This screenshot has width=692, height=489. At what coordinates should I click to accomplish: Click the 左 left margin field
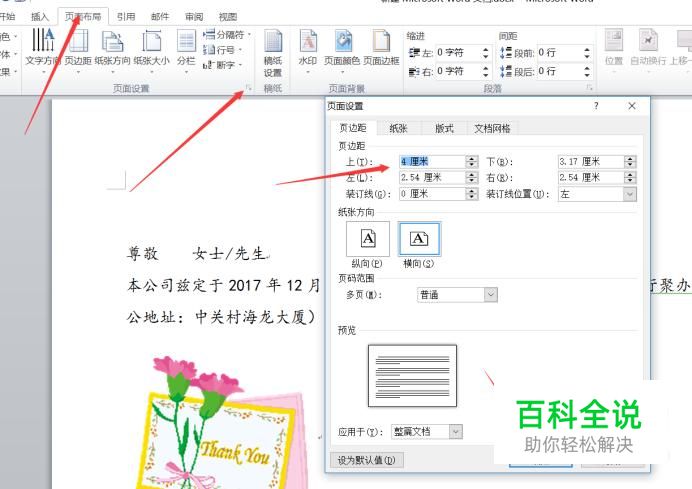(432, 177)
